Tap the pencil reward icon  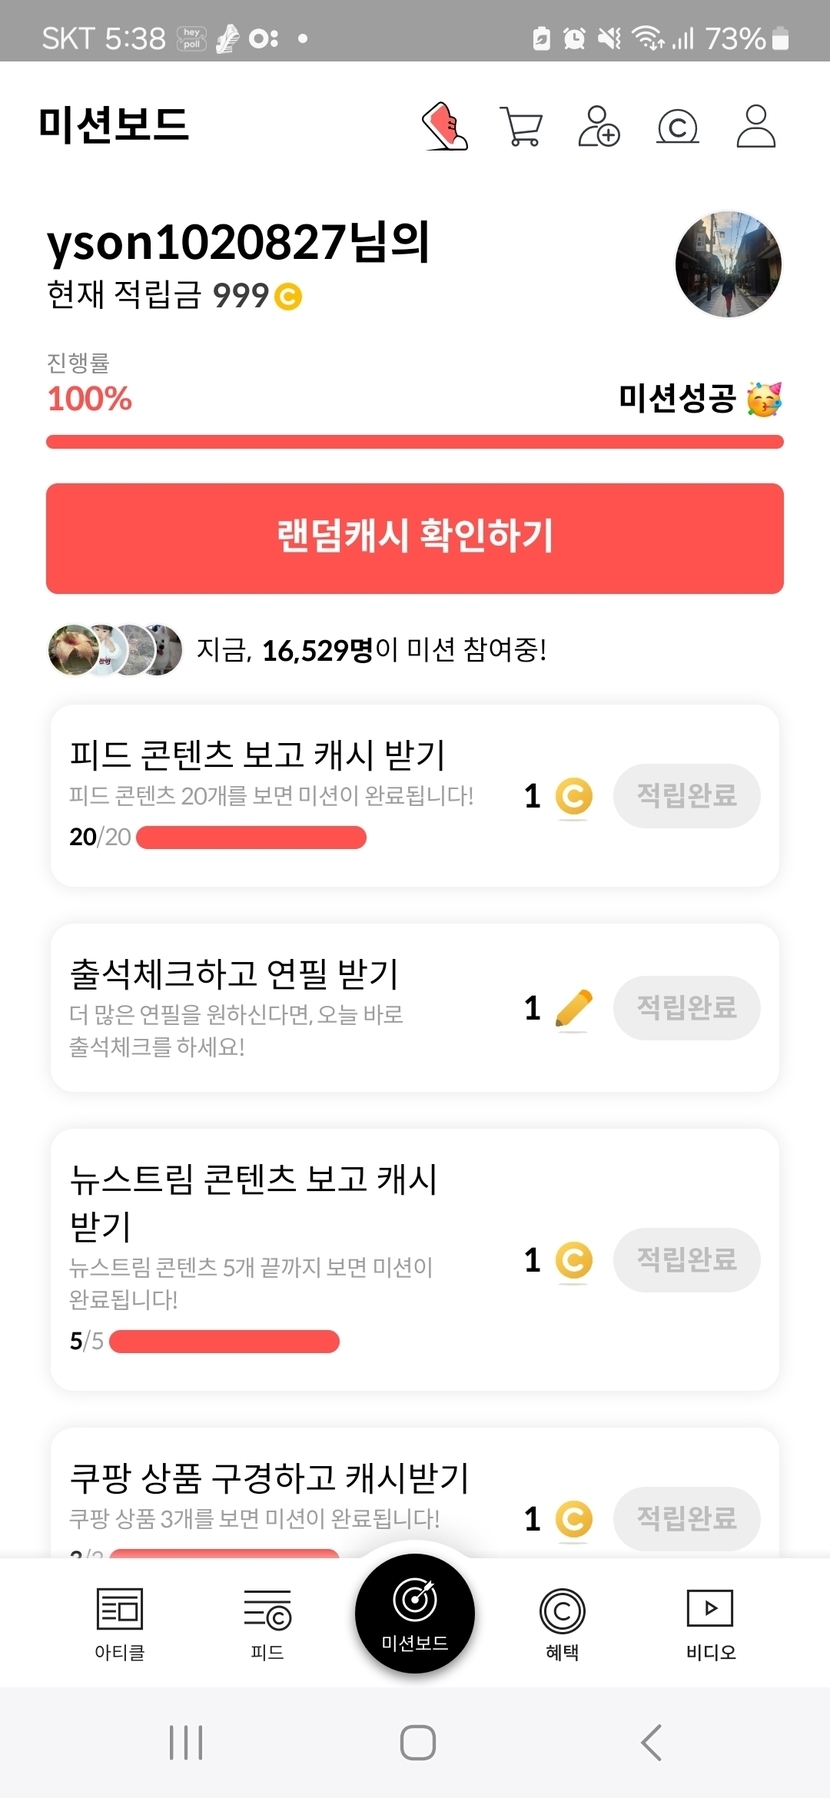[573, 1008]
